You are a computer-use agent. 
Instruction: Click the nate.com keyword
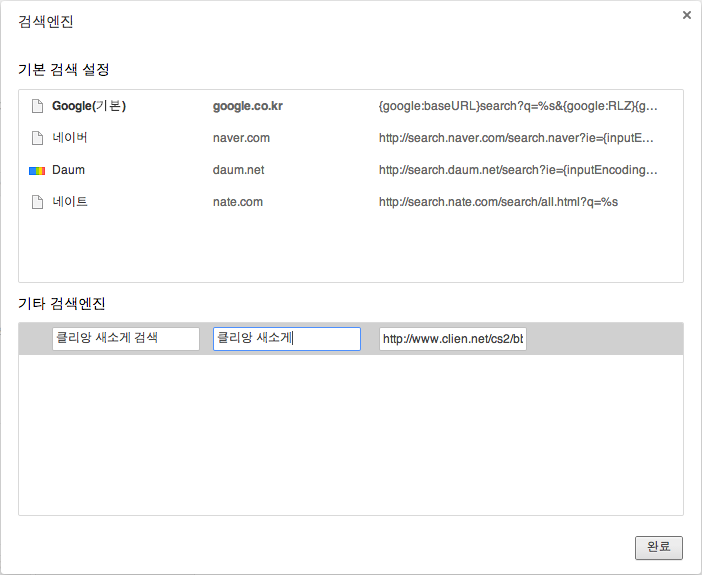[238, 202]
